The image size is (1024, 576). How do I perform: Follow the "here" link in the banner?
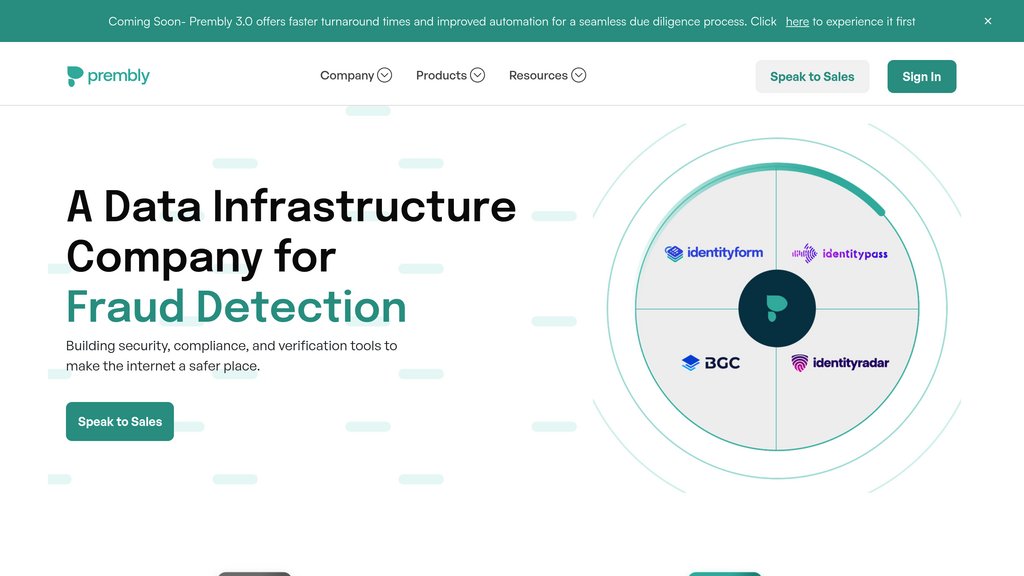797,21
